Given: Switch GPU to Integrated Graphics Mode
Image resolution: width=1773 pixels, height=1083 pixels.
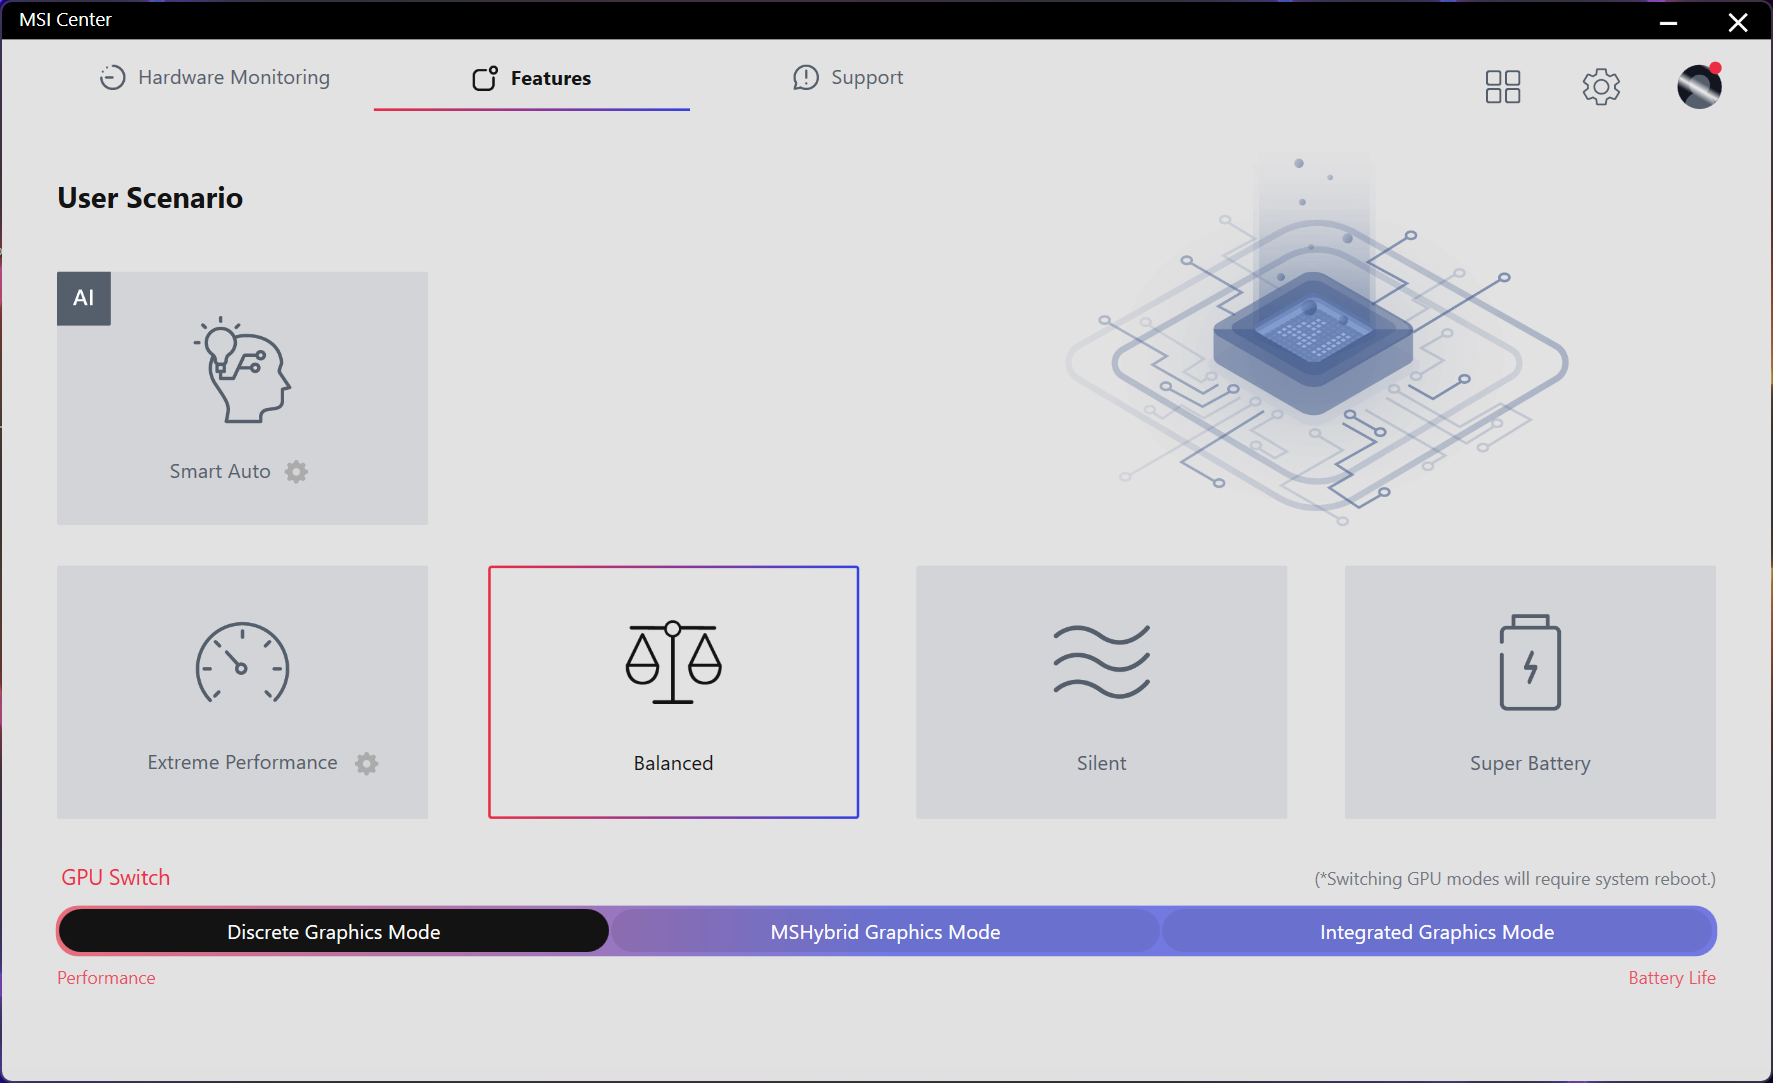Looking at the screenshot, I should [x=1437, y=931].
